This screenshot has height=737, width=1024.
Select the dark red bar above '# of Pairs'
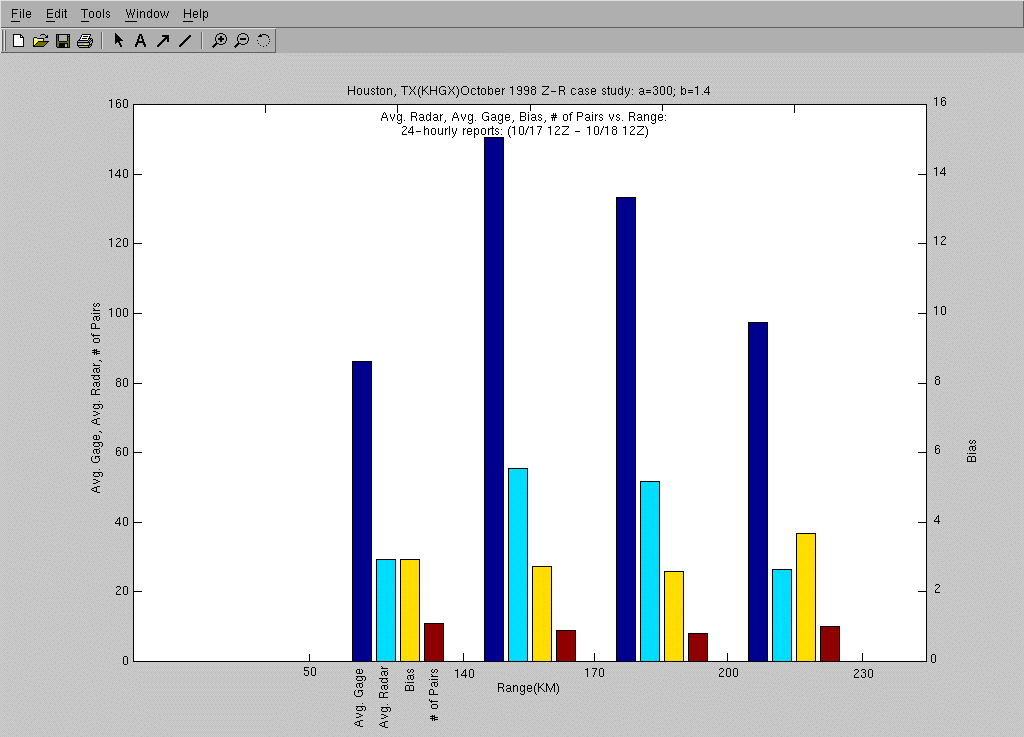[434, 642]
